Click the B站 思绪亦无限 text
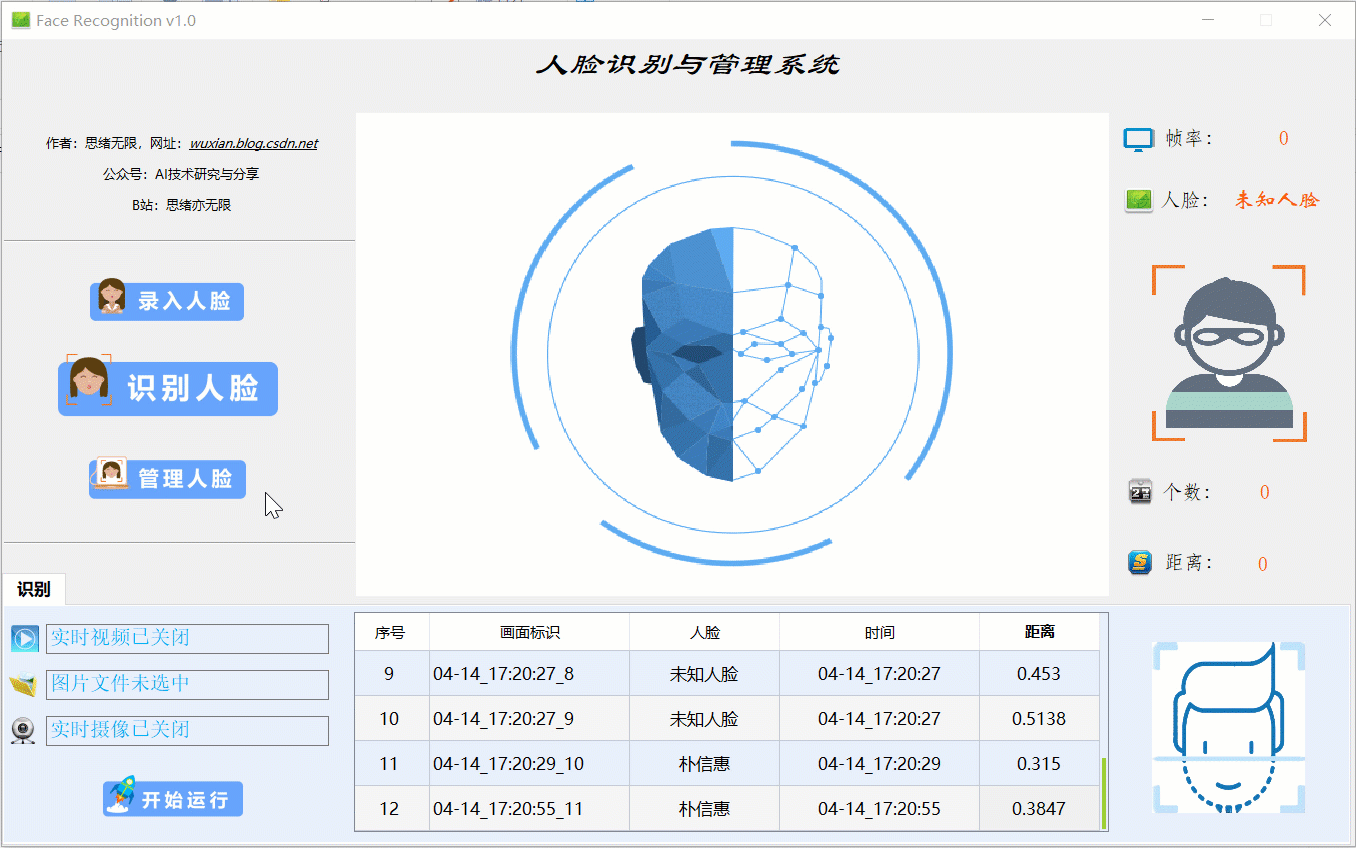The image size is (1356, 848). point(182,205)
